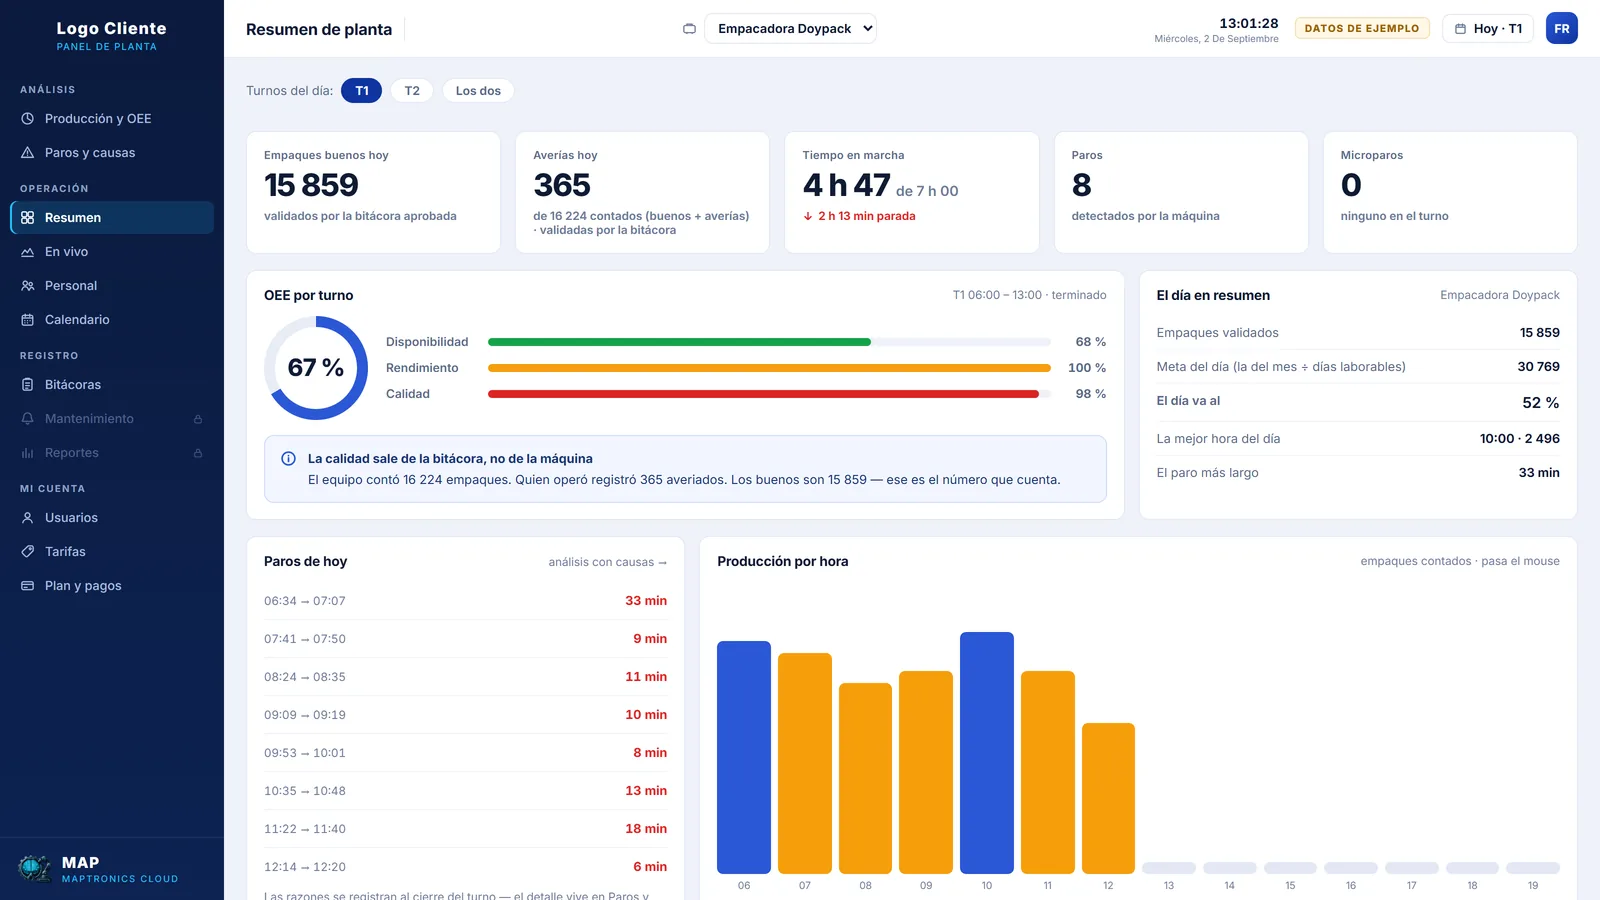Click the Microparos value 0
This screenshot has width=1600, height=900.
pyautogui.click(x=1351, y=185)
